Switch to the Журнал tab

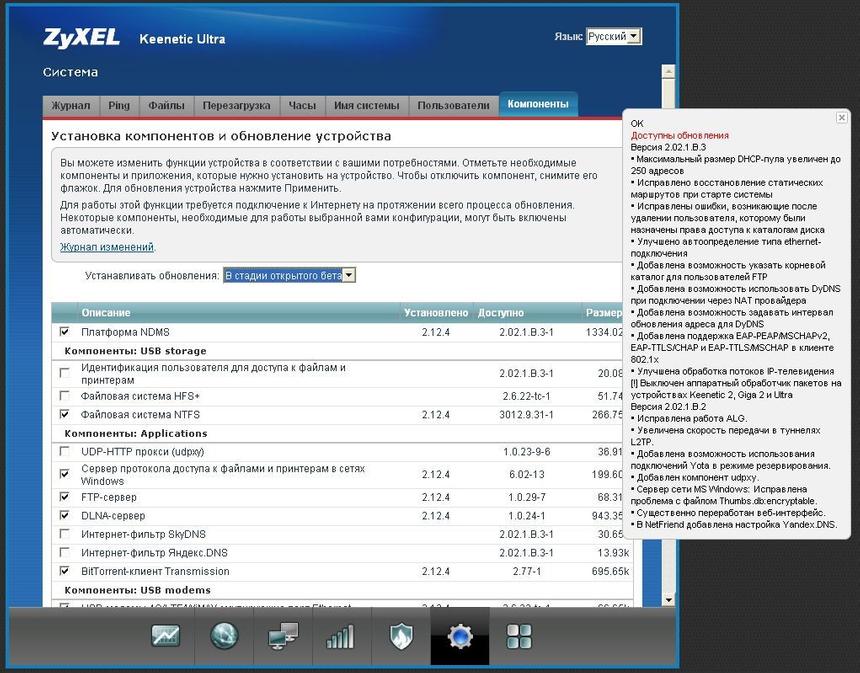pyautogui.click(x=71, y=105)
